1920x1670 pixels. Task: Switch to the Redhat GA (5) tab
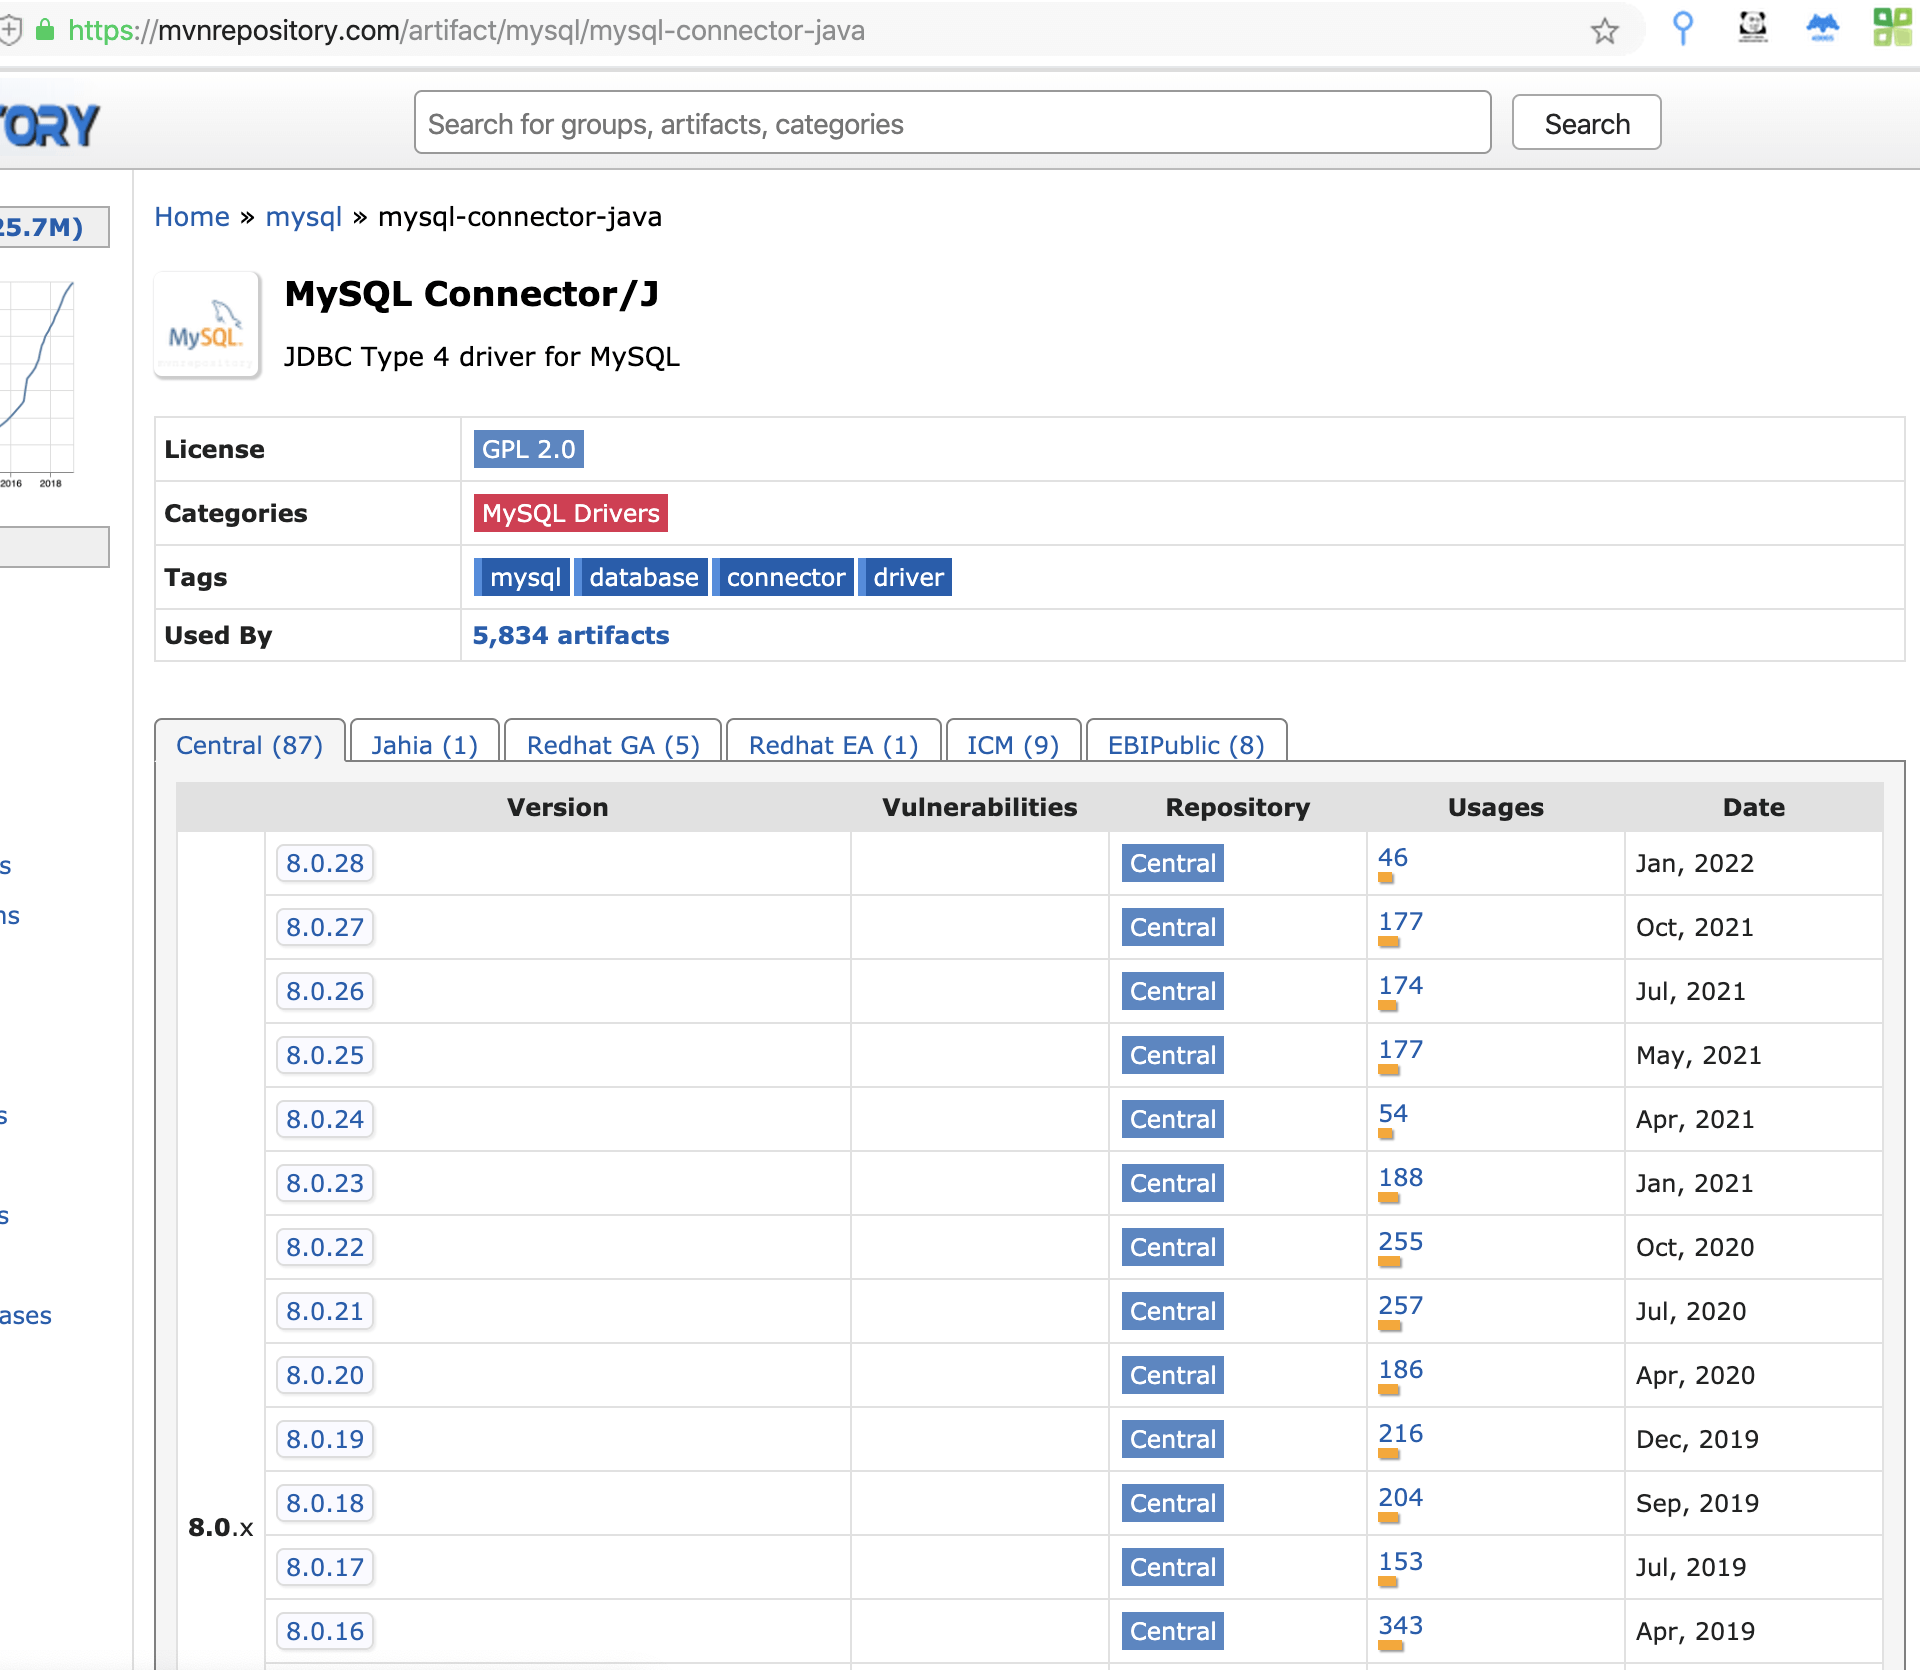click(x=613, y=745)
